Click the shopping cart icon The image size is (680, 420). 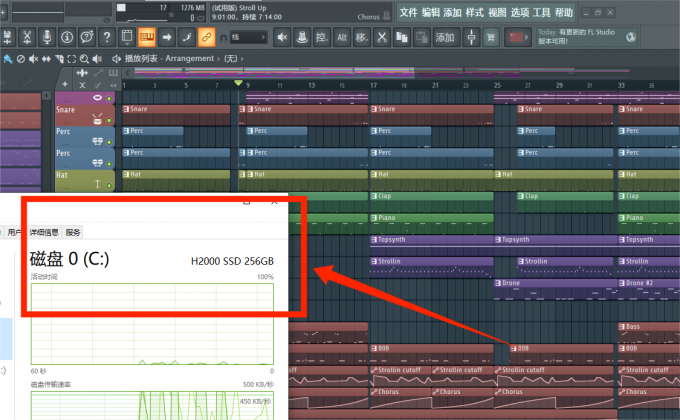pyautogui.click(x=491, y=37)
